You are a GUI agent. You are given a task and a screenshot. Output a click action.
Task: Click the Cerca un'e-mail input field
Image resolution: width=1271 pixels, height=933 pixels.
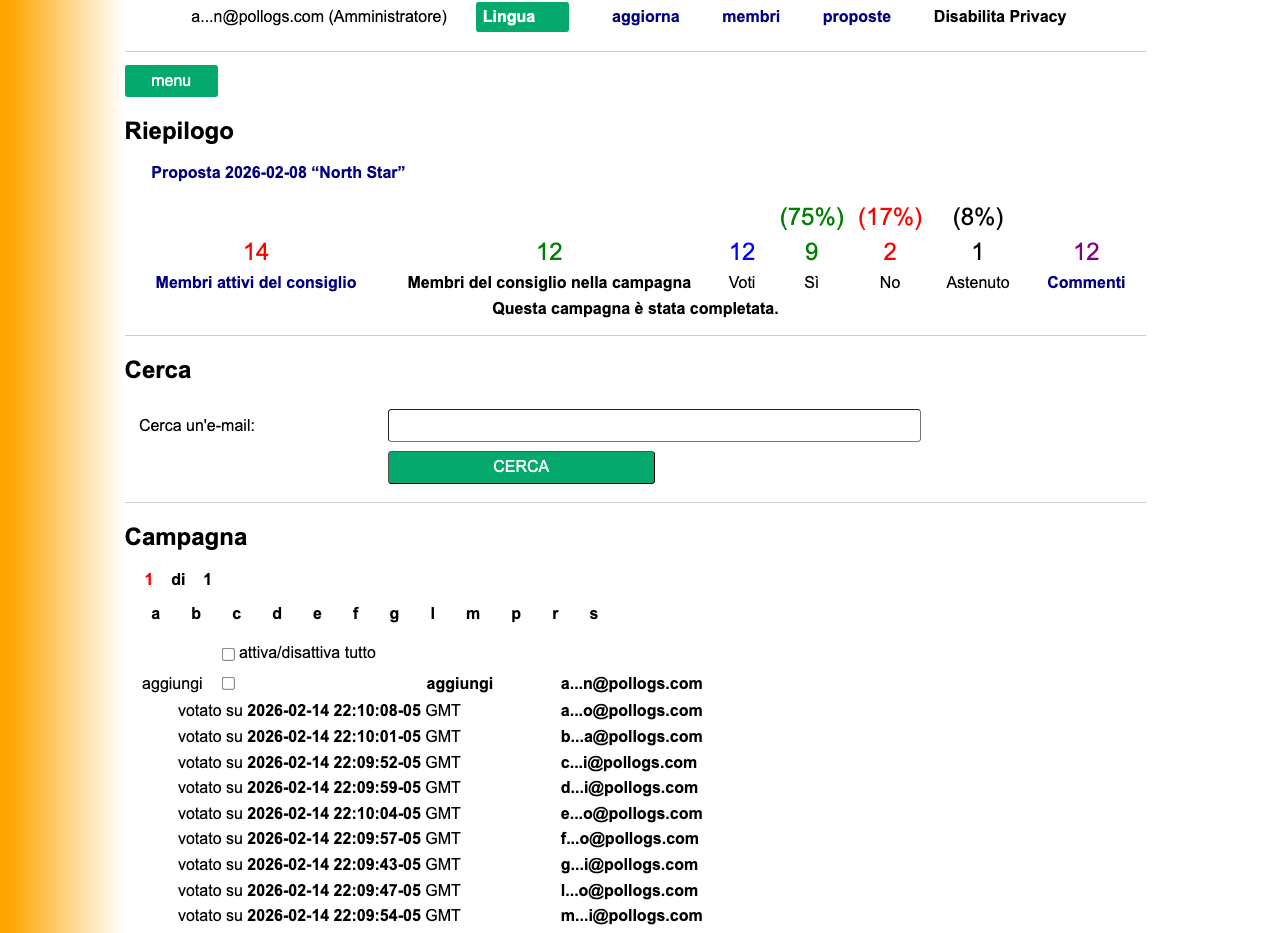click(x=653, y=425)
